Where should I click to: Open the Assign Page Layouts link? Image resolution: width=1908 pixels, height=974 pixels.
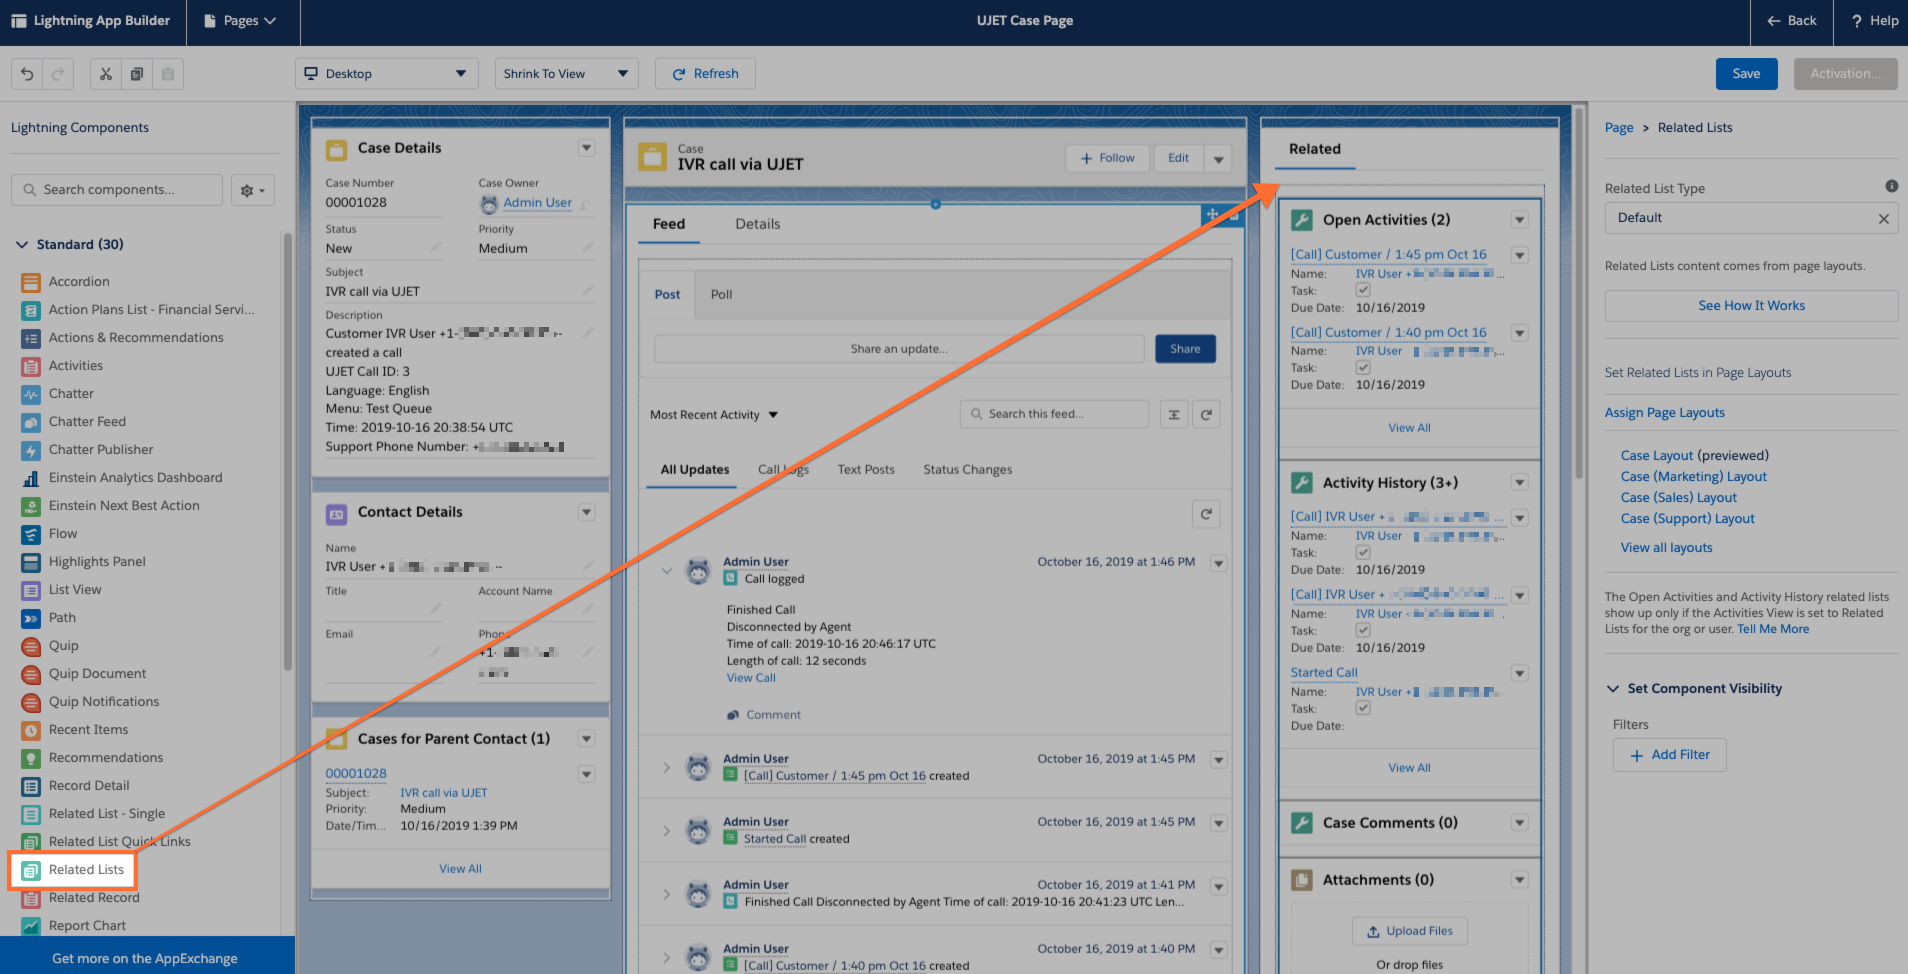click(1665, 413)
